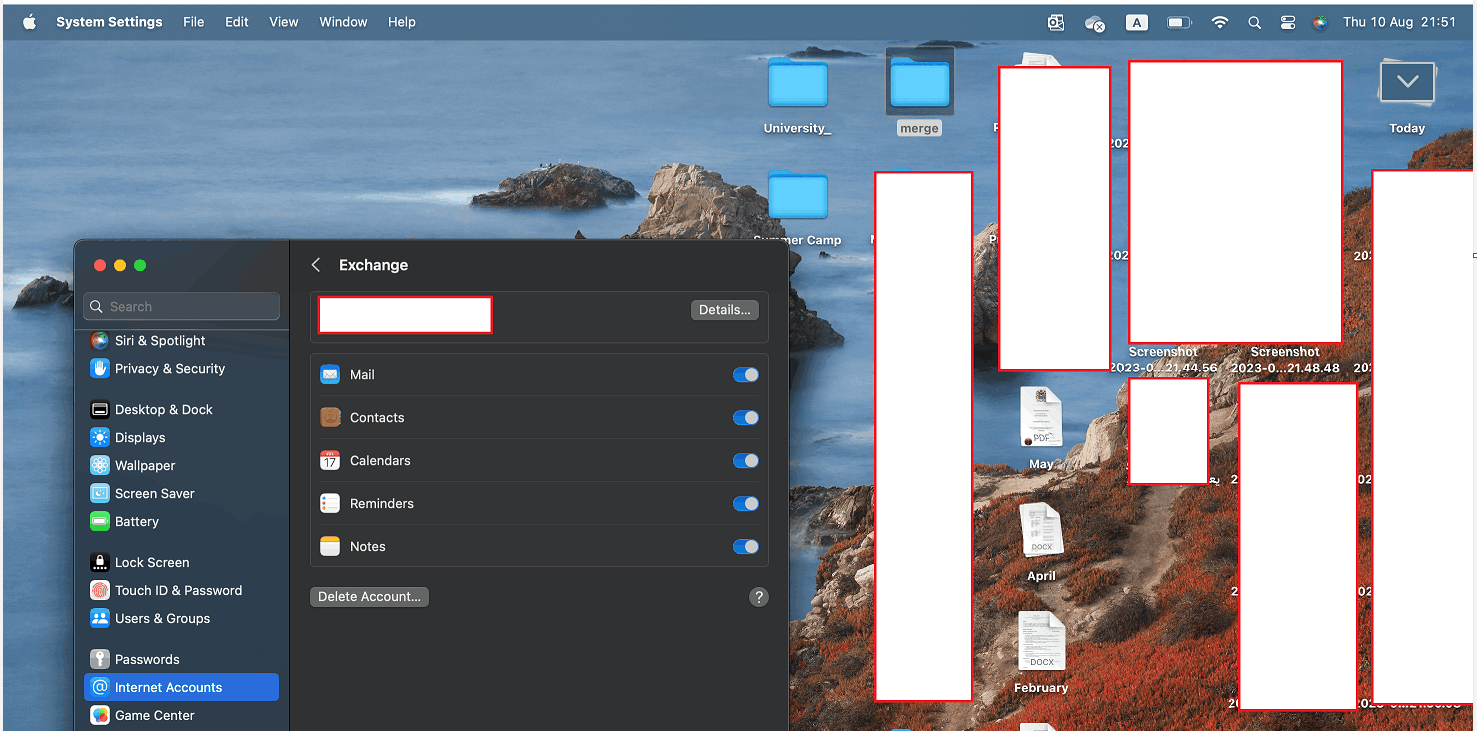Open the View menu

[284, 22]
